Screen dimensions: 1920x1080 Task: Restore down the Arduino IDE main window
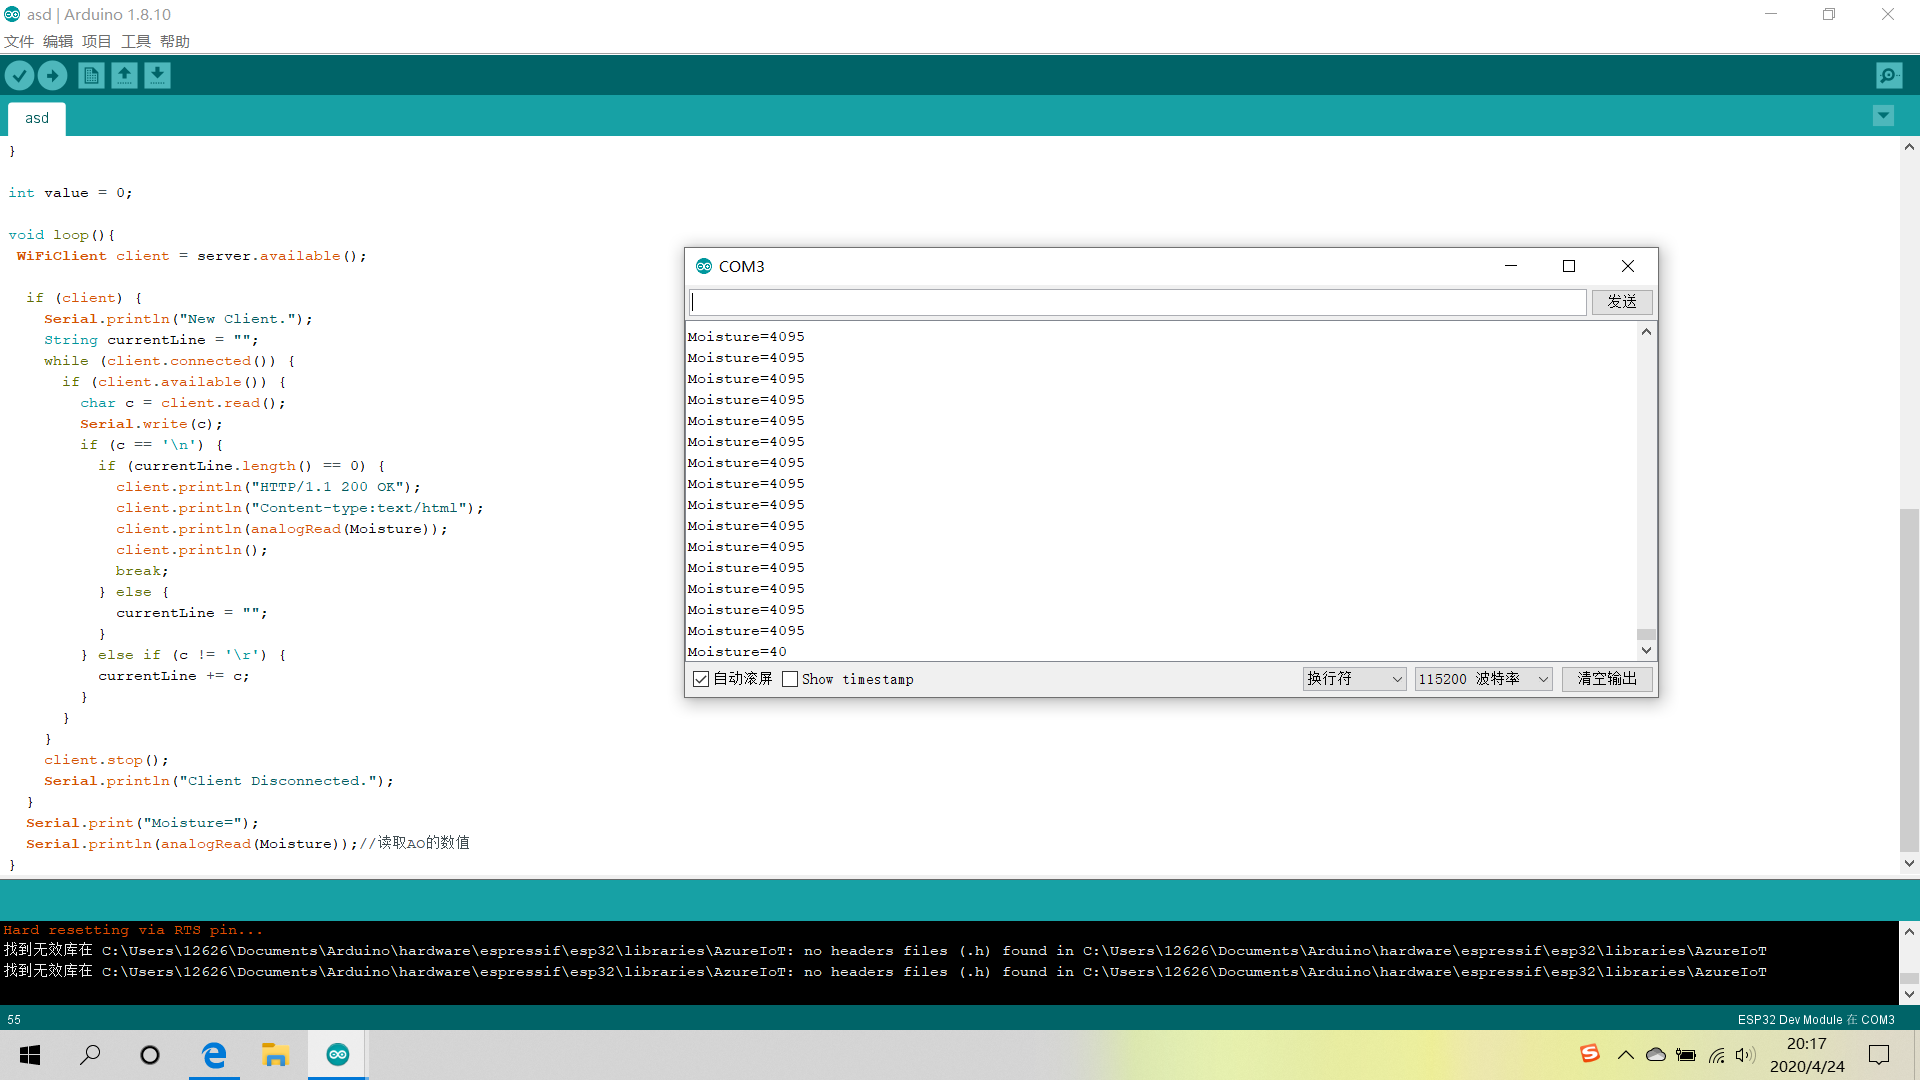1829,14
